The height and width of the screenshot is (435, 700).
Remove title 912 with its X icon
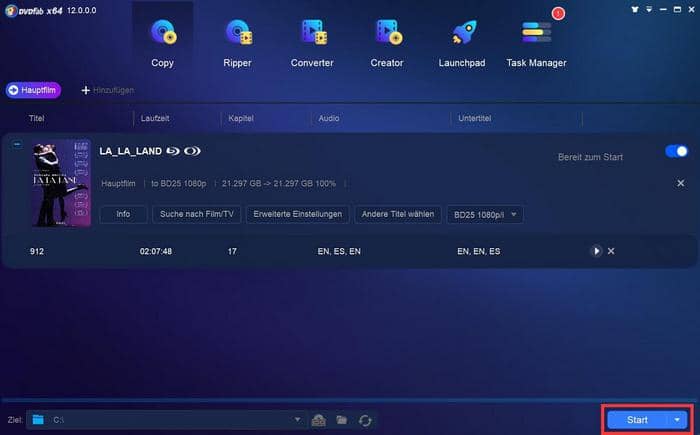pos(611,251)
